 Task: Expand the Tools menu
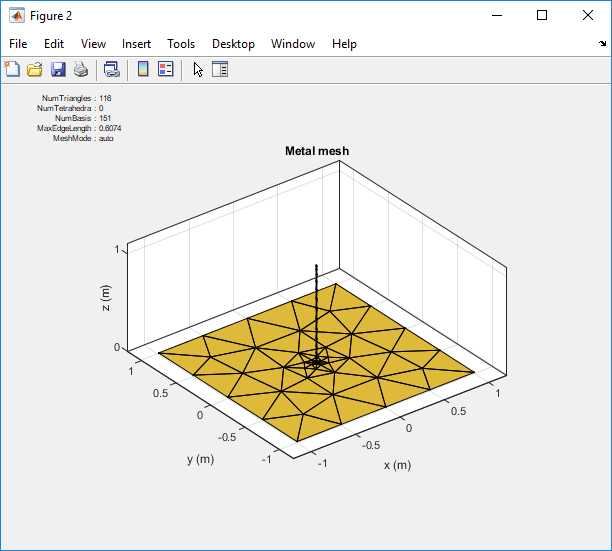[x=181, y=44]
